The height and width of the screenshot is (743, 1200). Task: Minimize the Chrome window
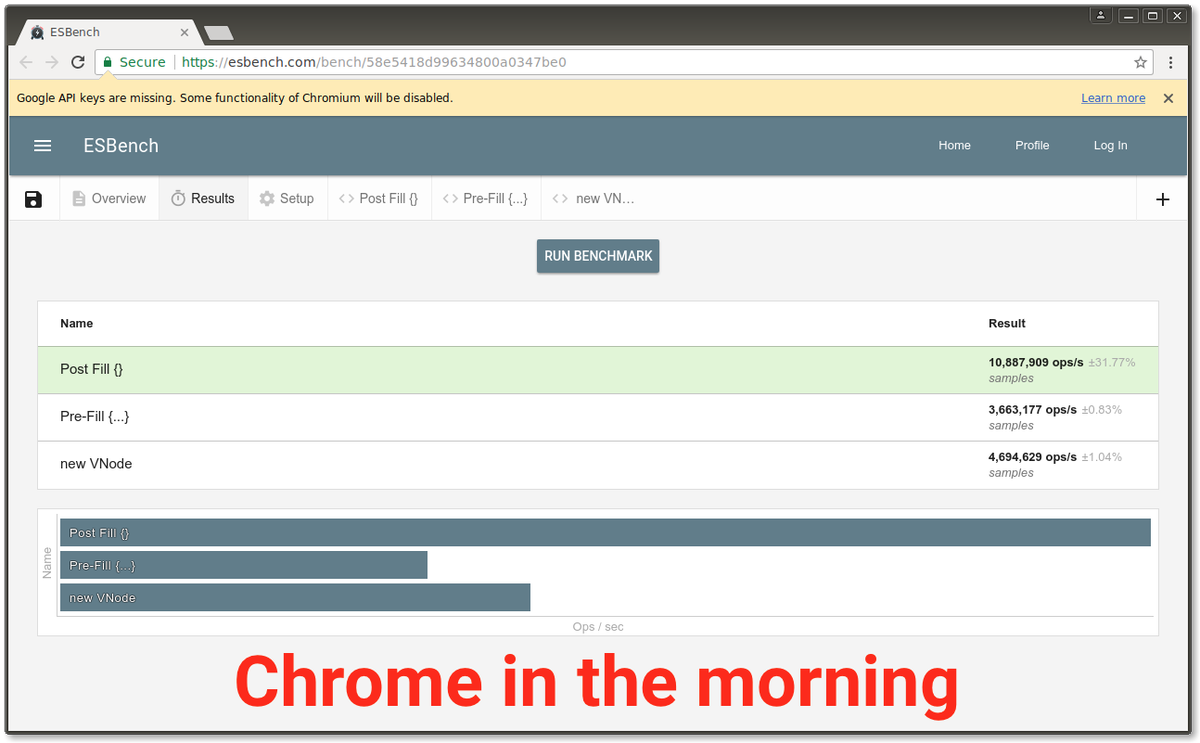pos(1127,15)
